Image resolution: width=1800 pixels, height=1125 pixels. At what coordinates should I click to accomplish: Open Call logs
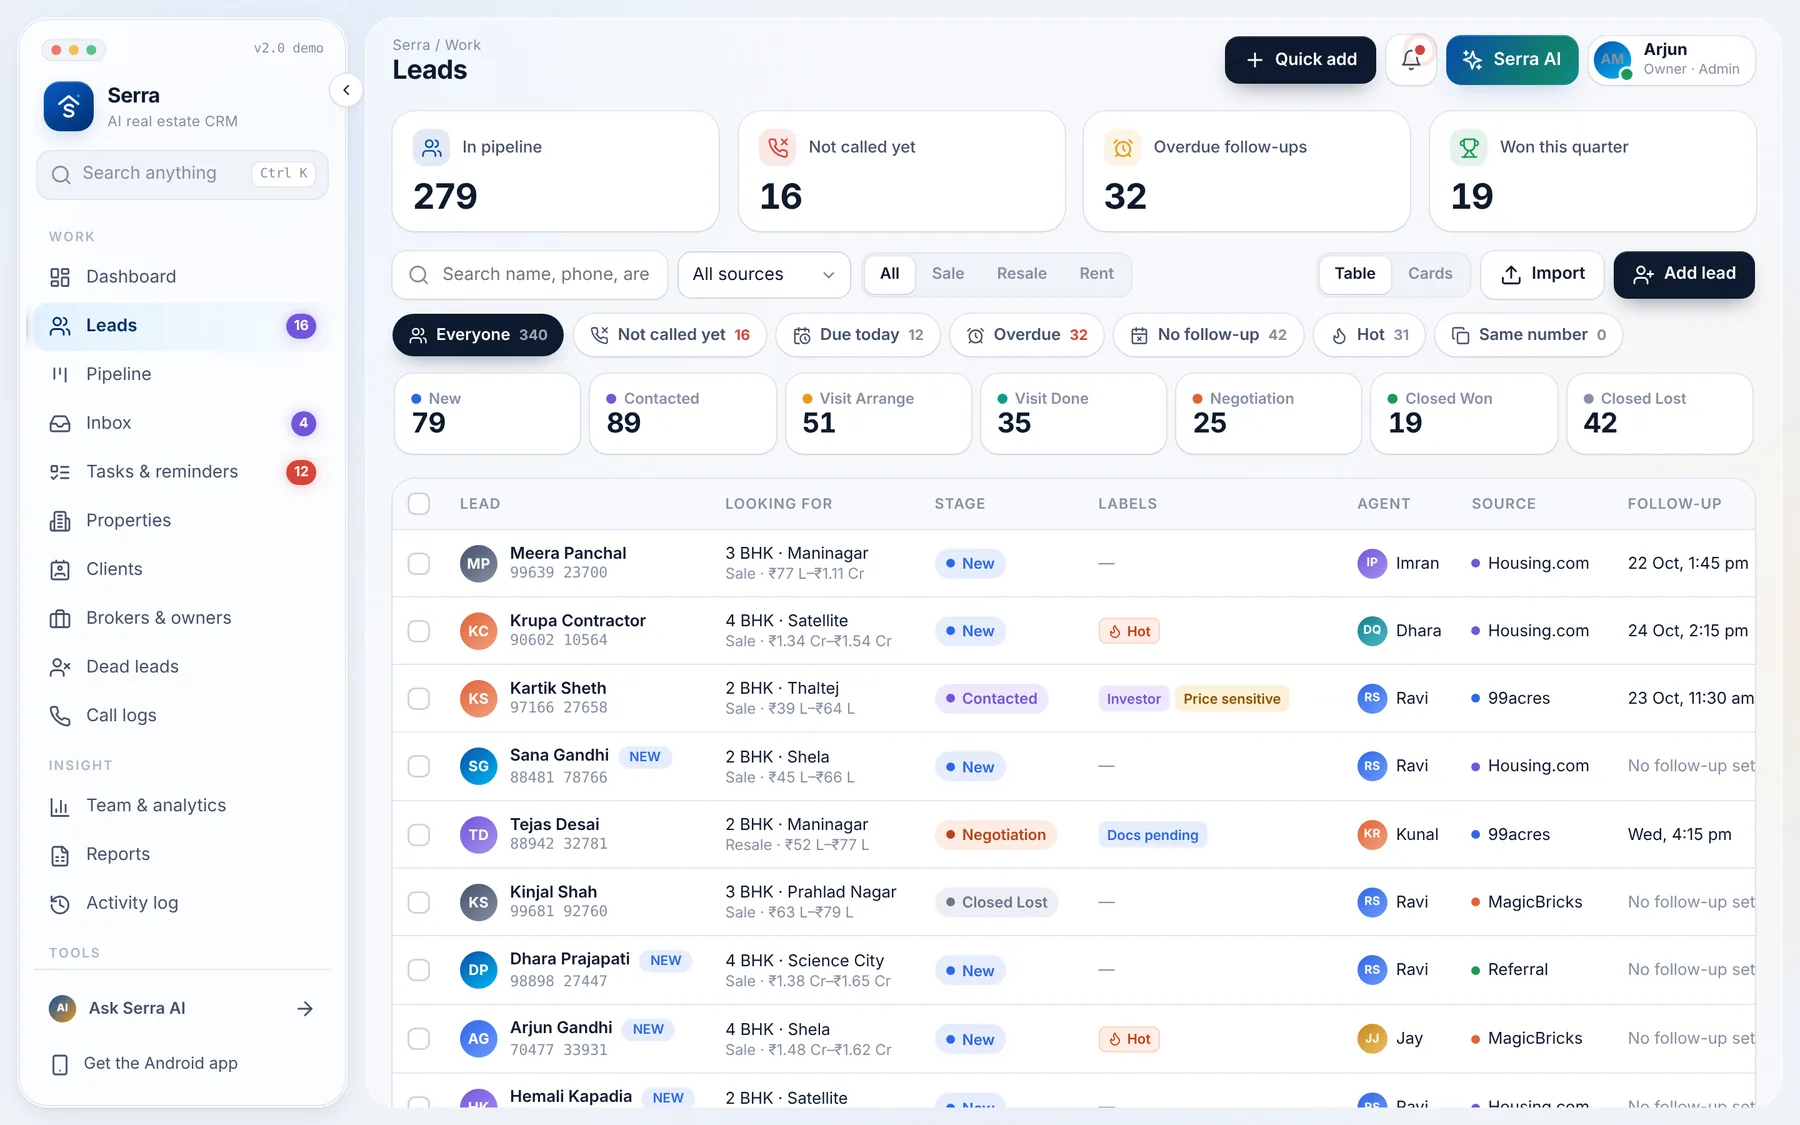tap(182, 716)
